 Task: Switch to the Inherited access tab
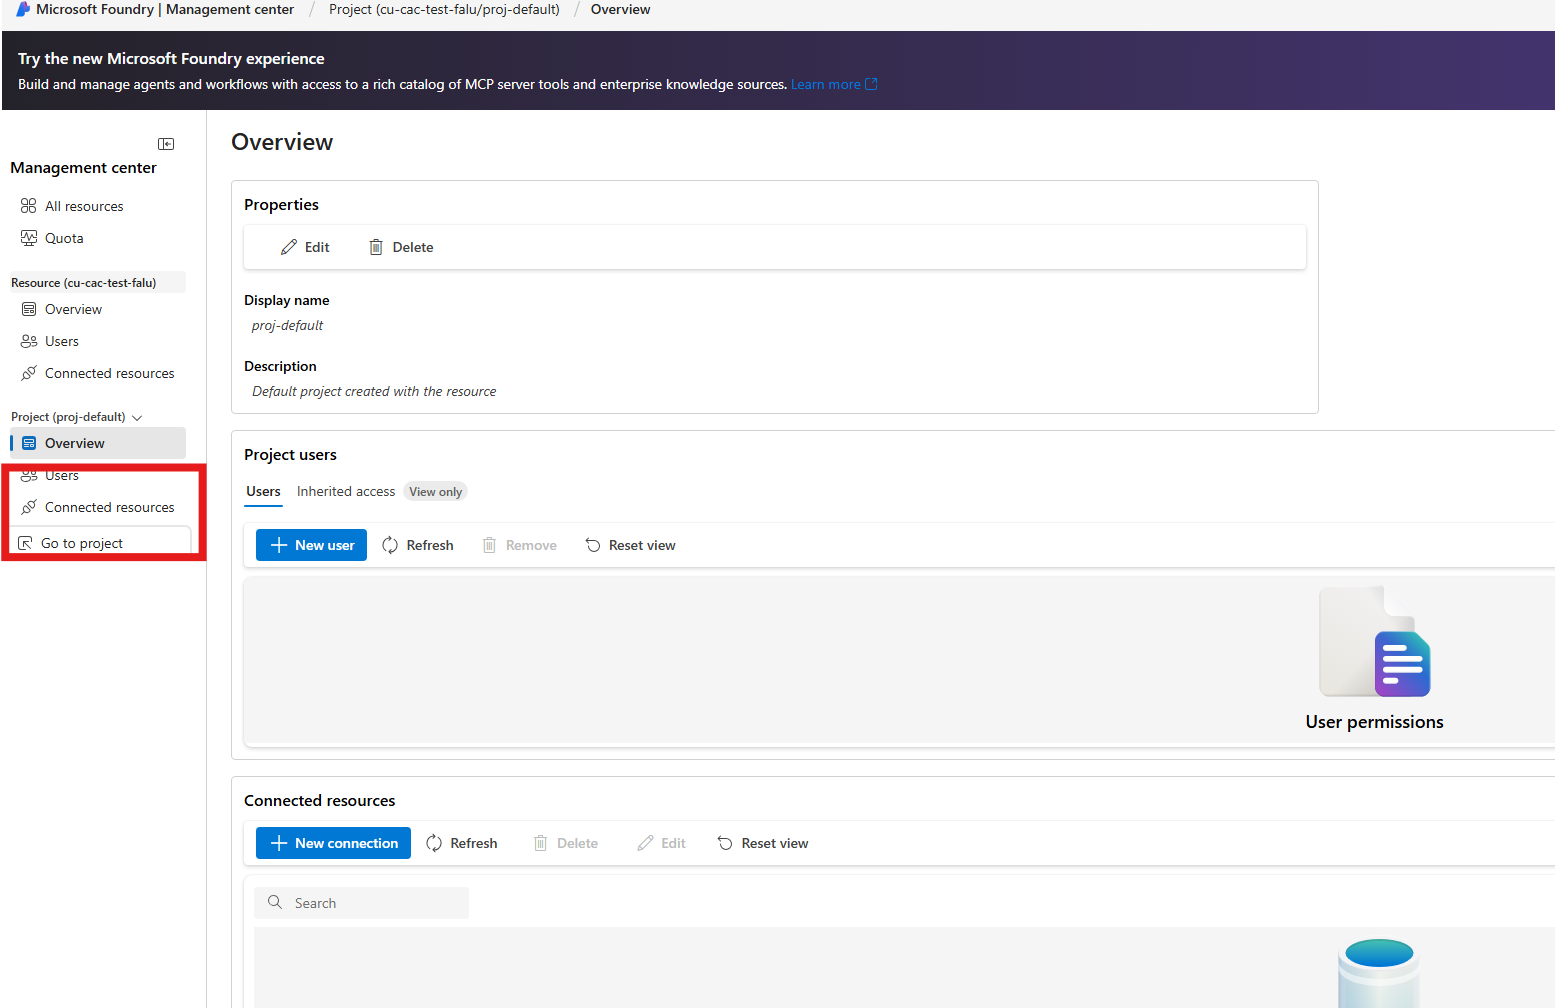click(x=346, y=491)
